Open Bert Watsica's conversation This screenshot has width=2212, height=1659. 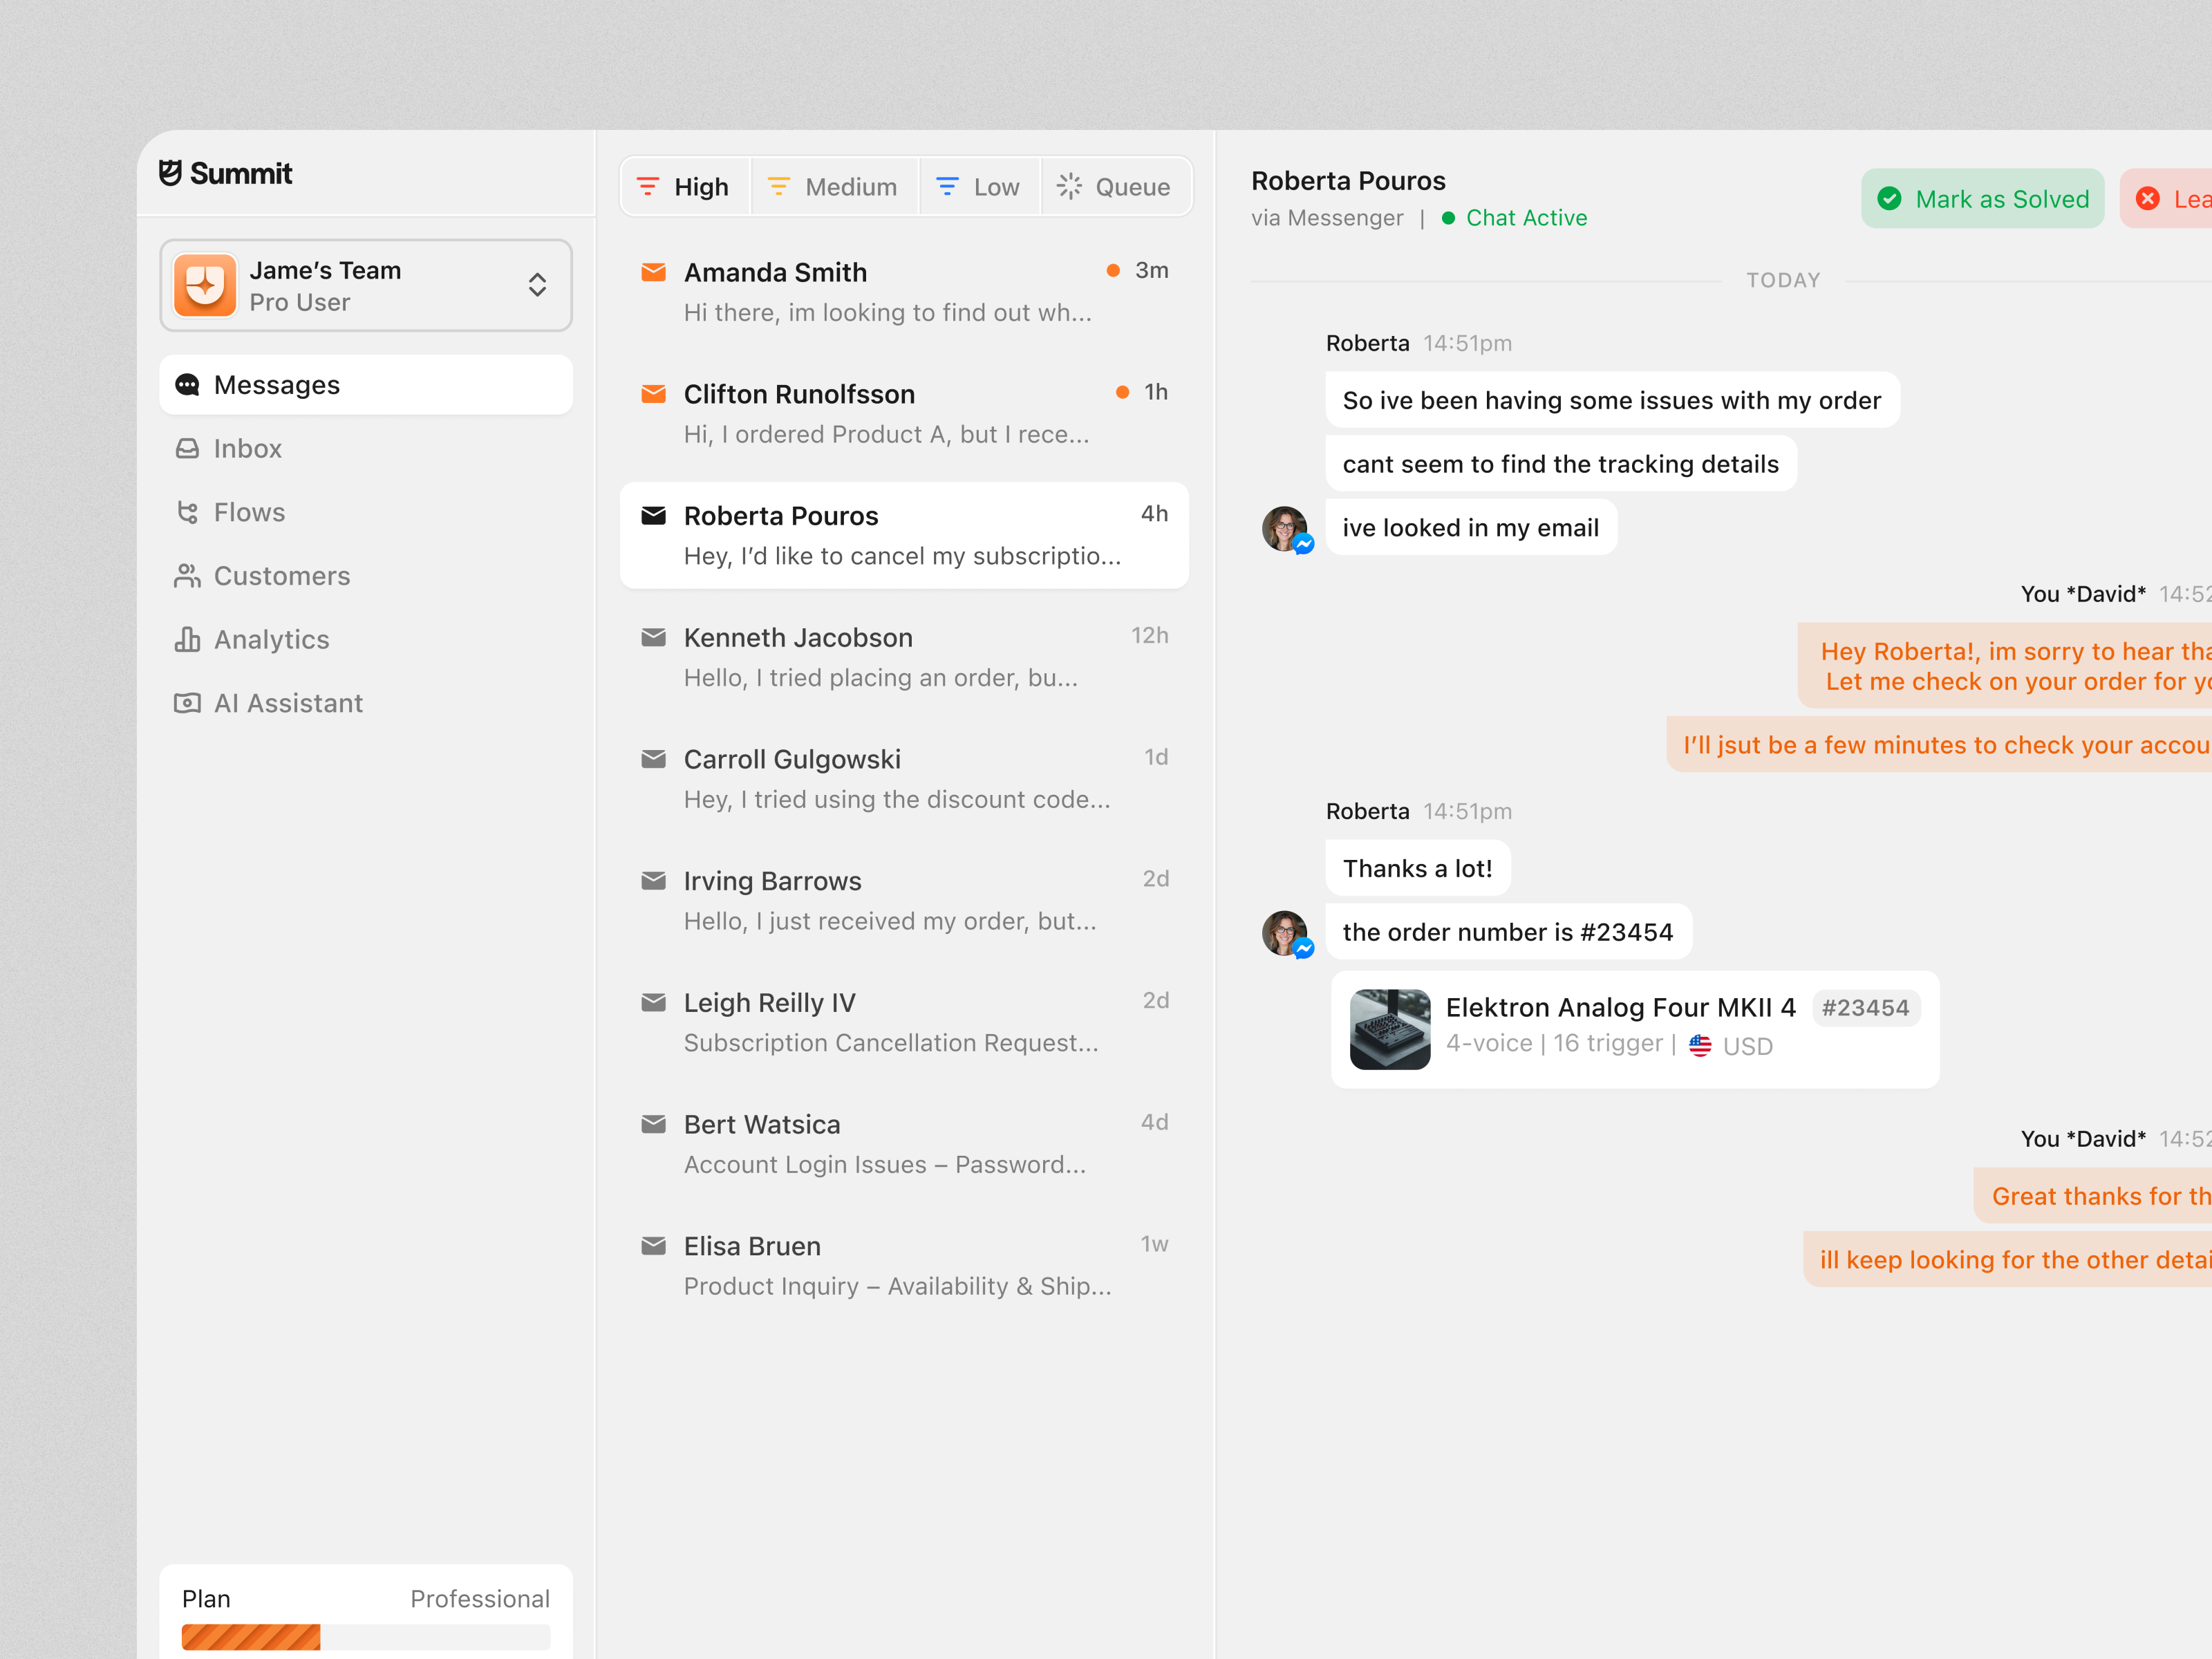904,1144
